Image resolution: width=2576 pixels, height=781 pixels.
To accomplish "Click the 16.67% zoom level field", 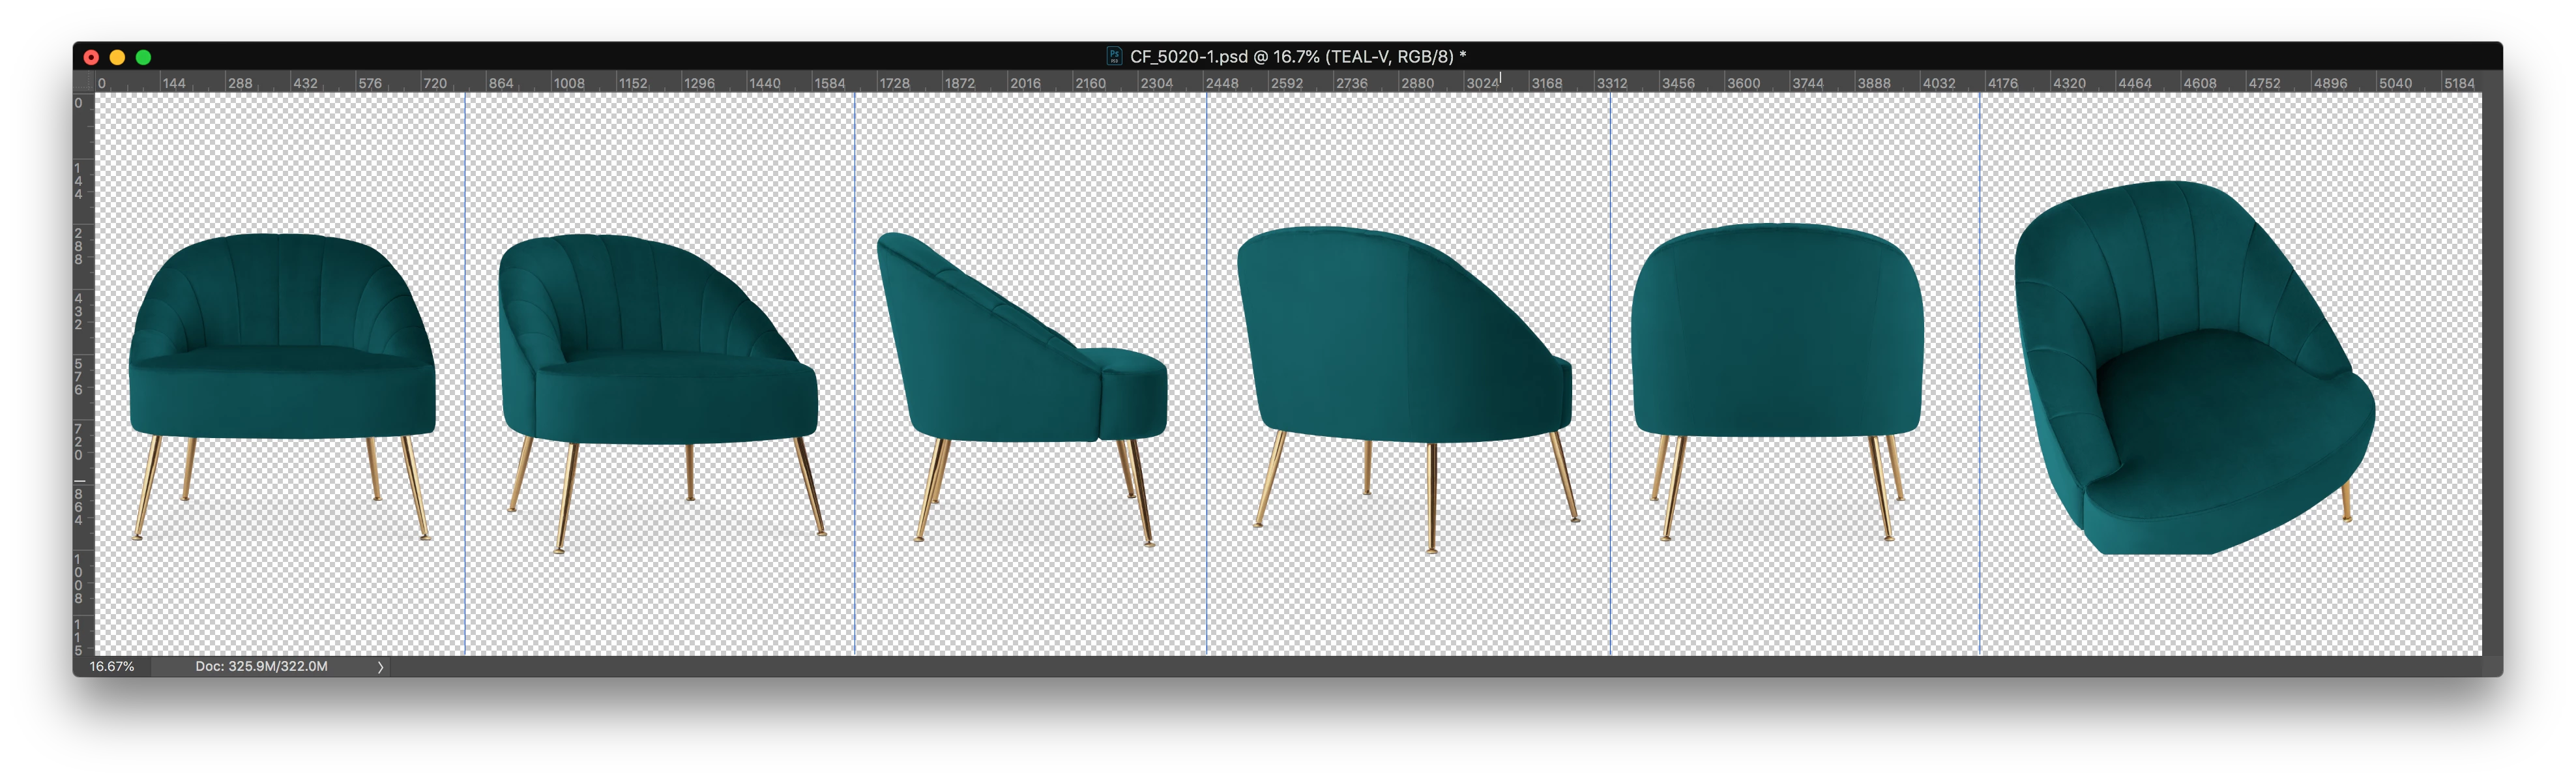I will click(x=112, y=666).
